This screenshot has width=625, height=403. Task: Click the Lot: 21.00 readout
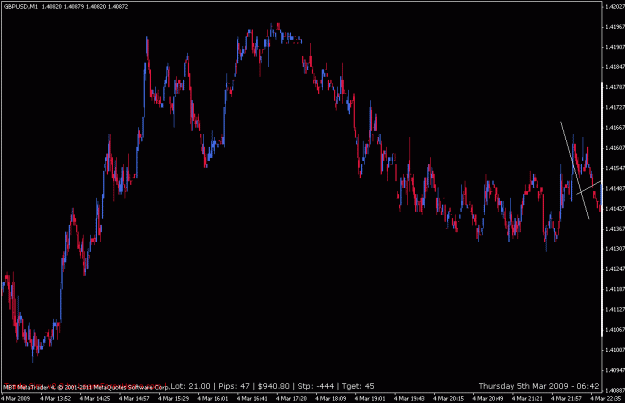coord(190,386)
